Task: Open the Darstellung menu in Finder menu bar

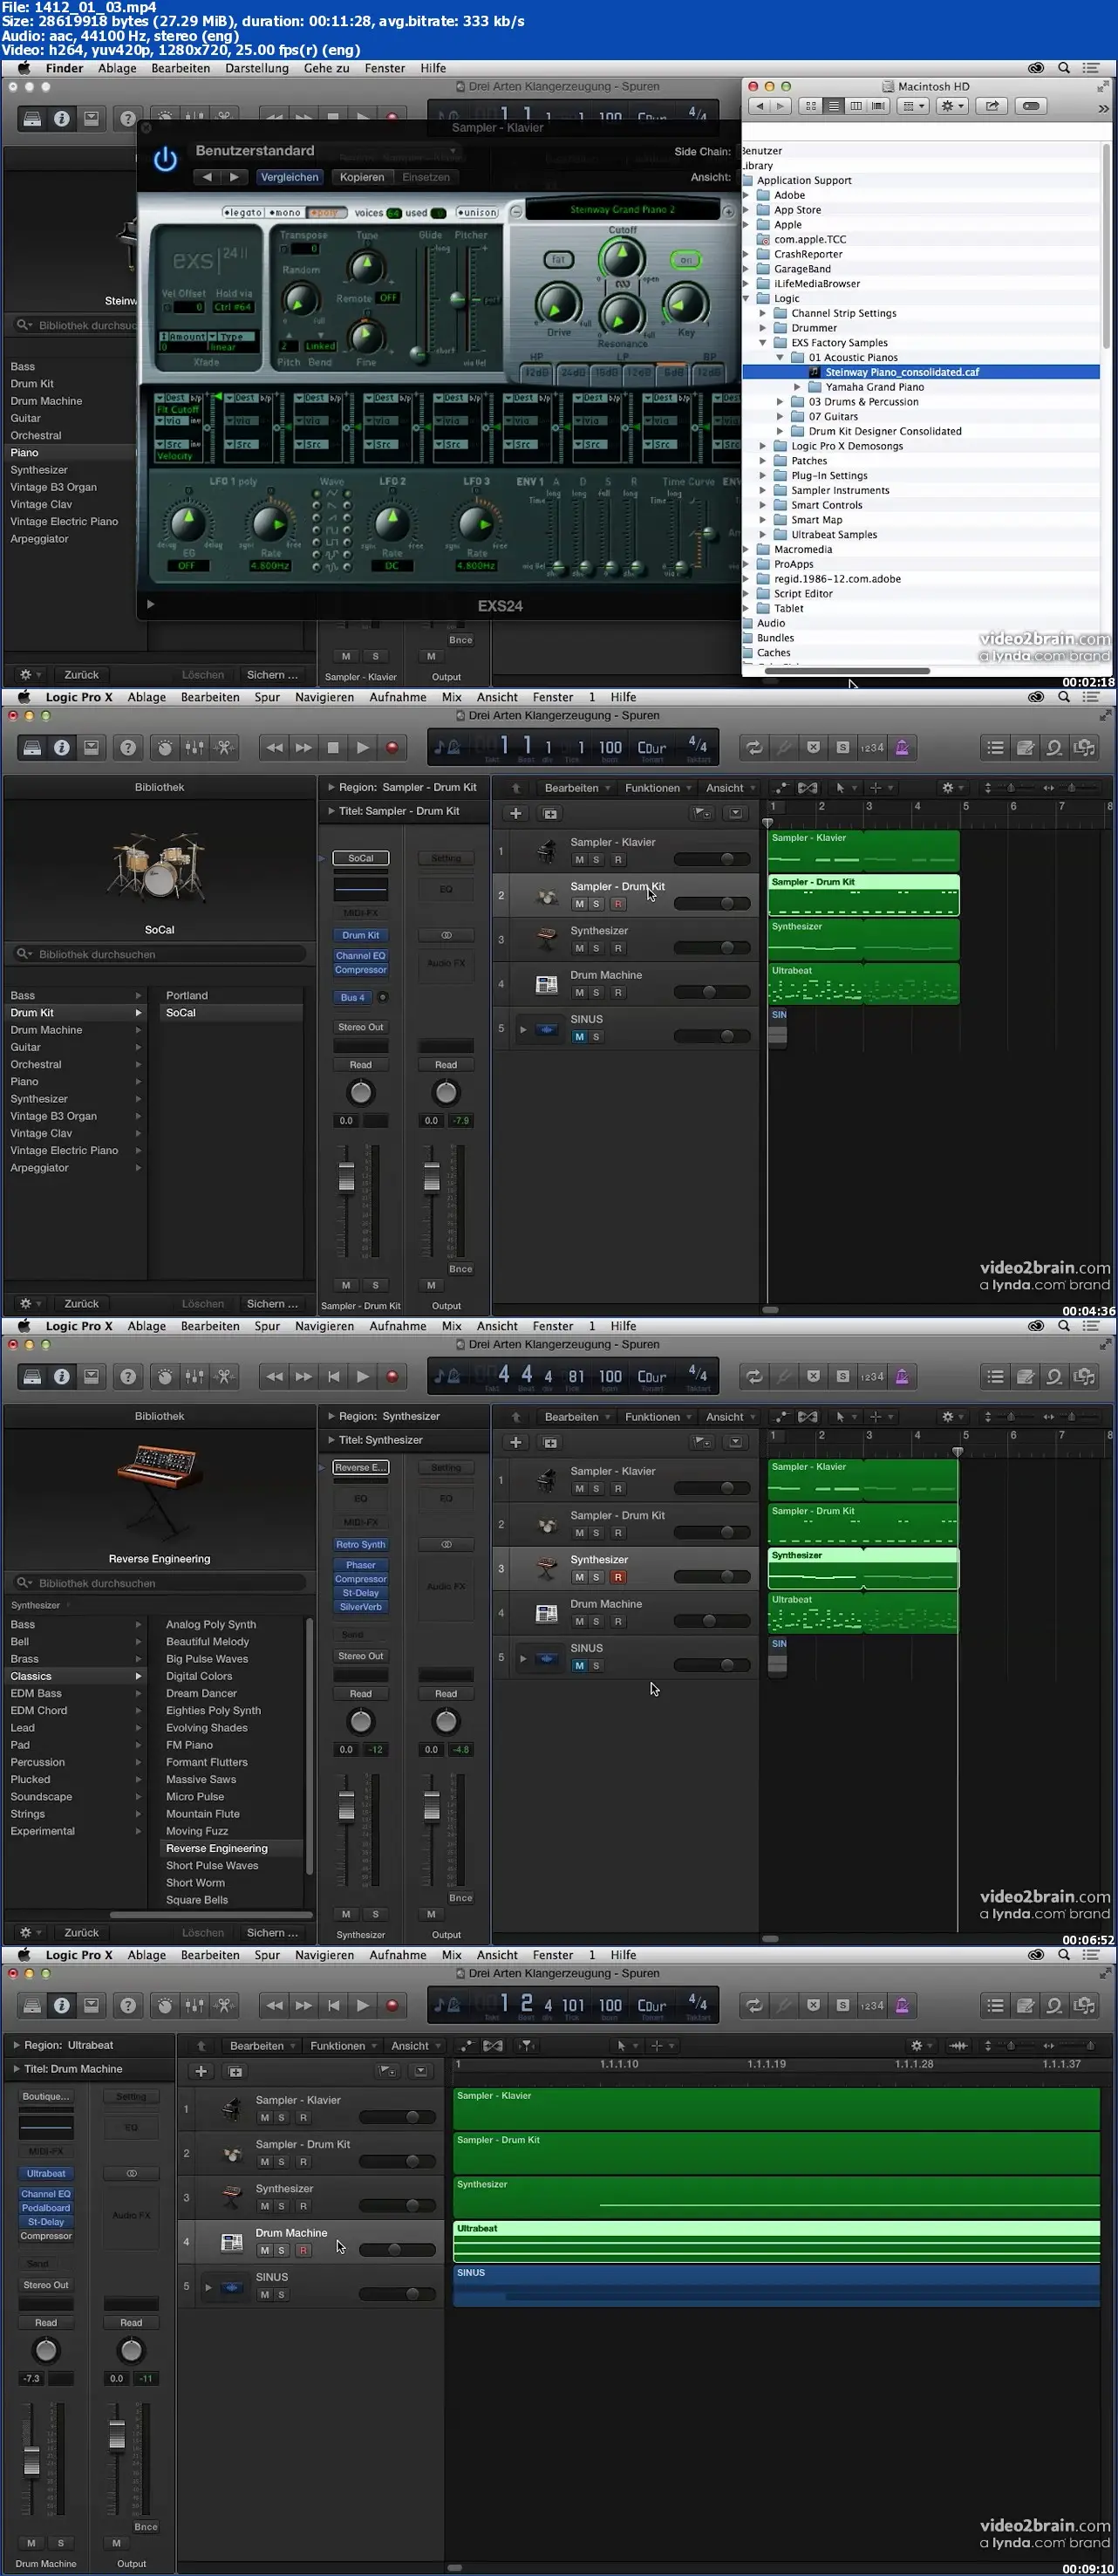Action: (257, 68)
